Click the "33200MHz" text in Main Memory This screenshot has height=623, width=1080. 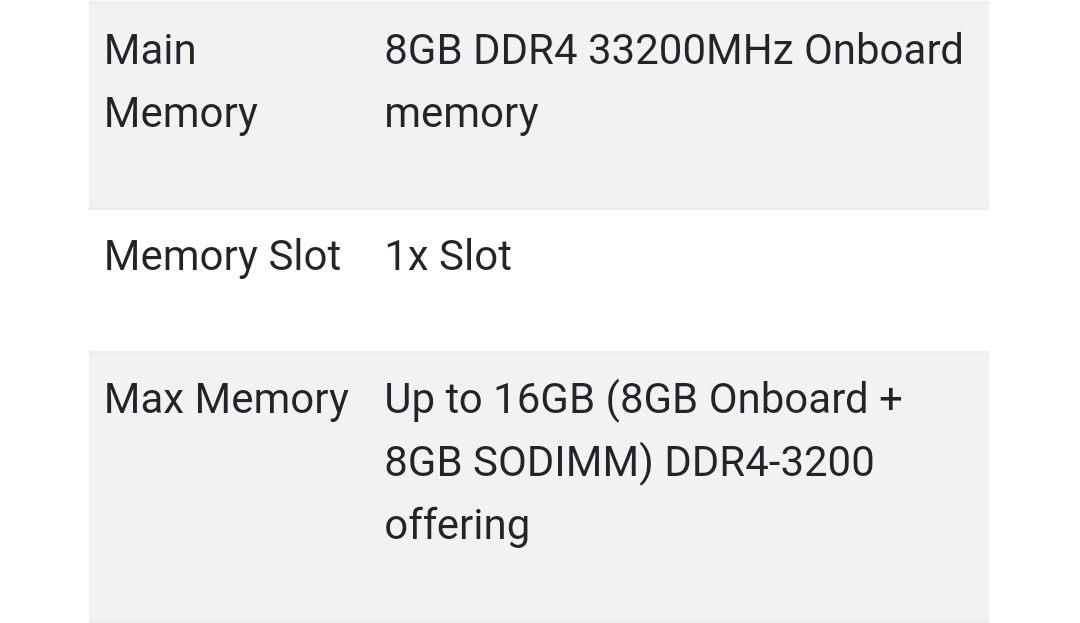[690, 50]
